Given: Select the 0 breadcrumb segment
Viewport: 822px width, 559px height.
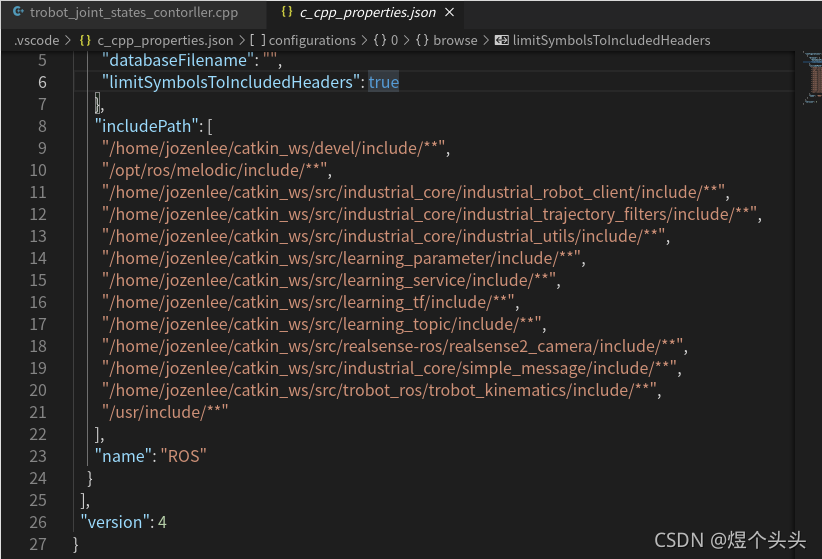Looking at the screenshot, I should [394, 40].
